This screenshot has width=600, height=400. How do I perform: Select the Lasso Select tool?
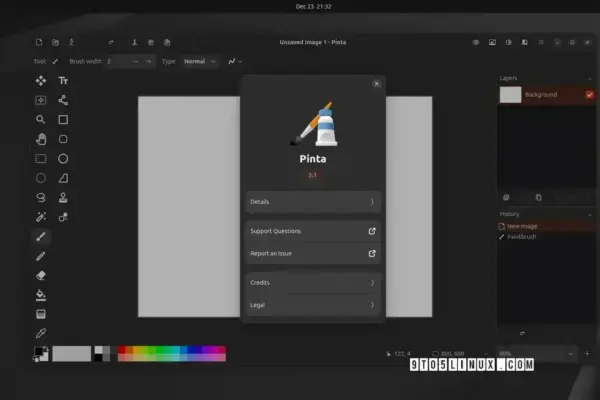coord(41,198)
